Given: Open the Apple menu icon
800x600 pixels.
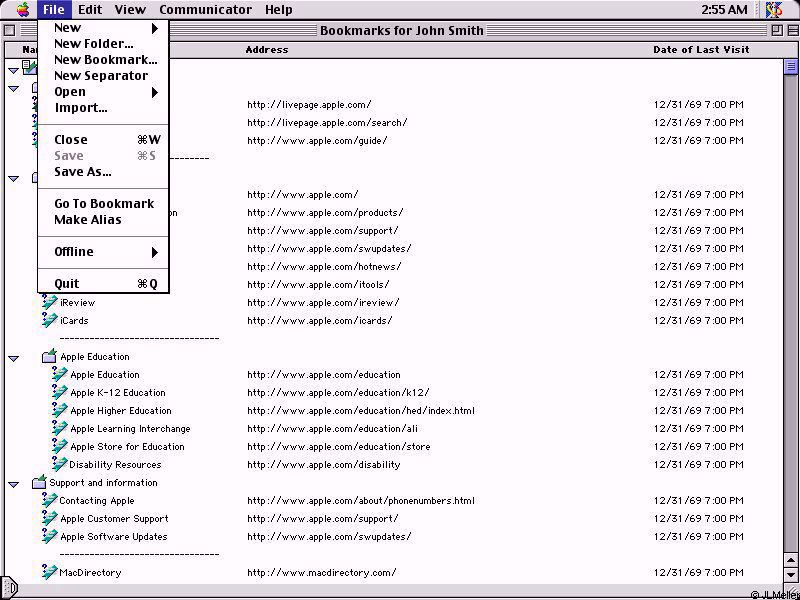Looking at the screenshot, I should pyautogui.click(x=23, y=9).
